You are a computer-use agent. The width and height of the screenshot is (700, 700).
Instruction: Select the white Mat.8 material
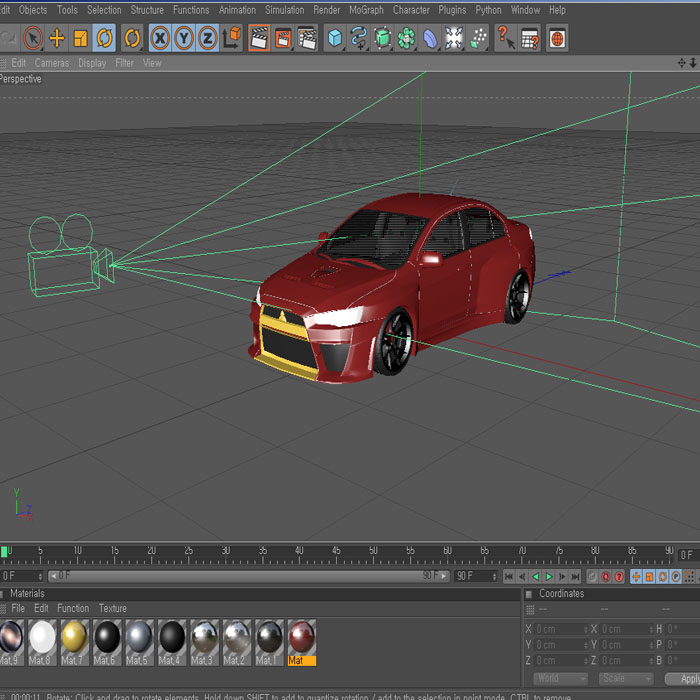(42, 642)
